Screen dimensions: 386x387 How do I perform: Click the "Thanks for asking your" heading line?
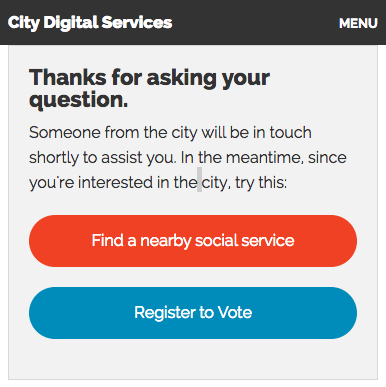coord(149,77)
